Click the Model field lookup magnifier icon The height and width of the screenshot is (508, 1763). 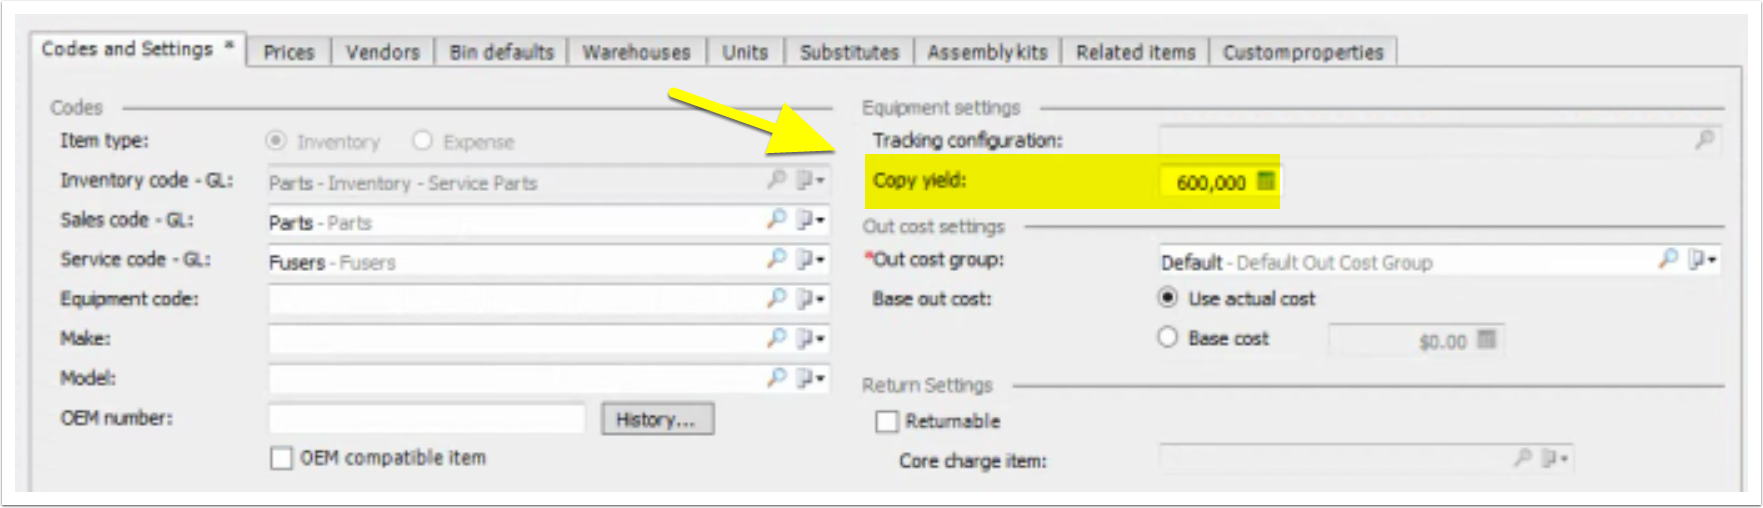click(x=777, y=378)
